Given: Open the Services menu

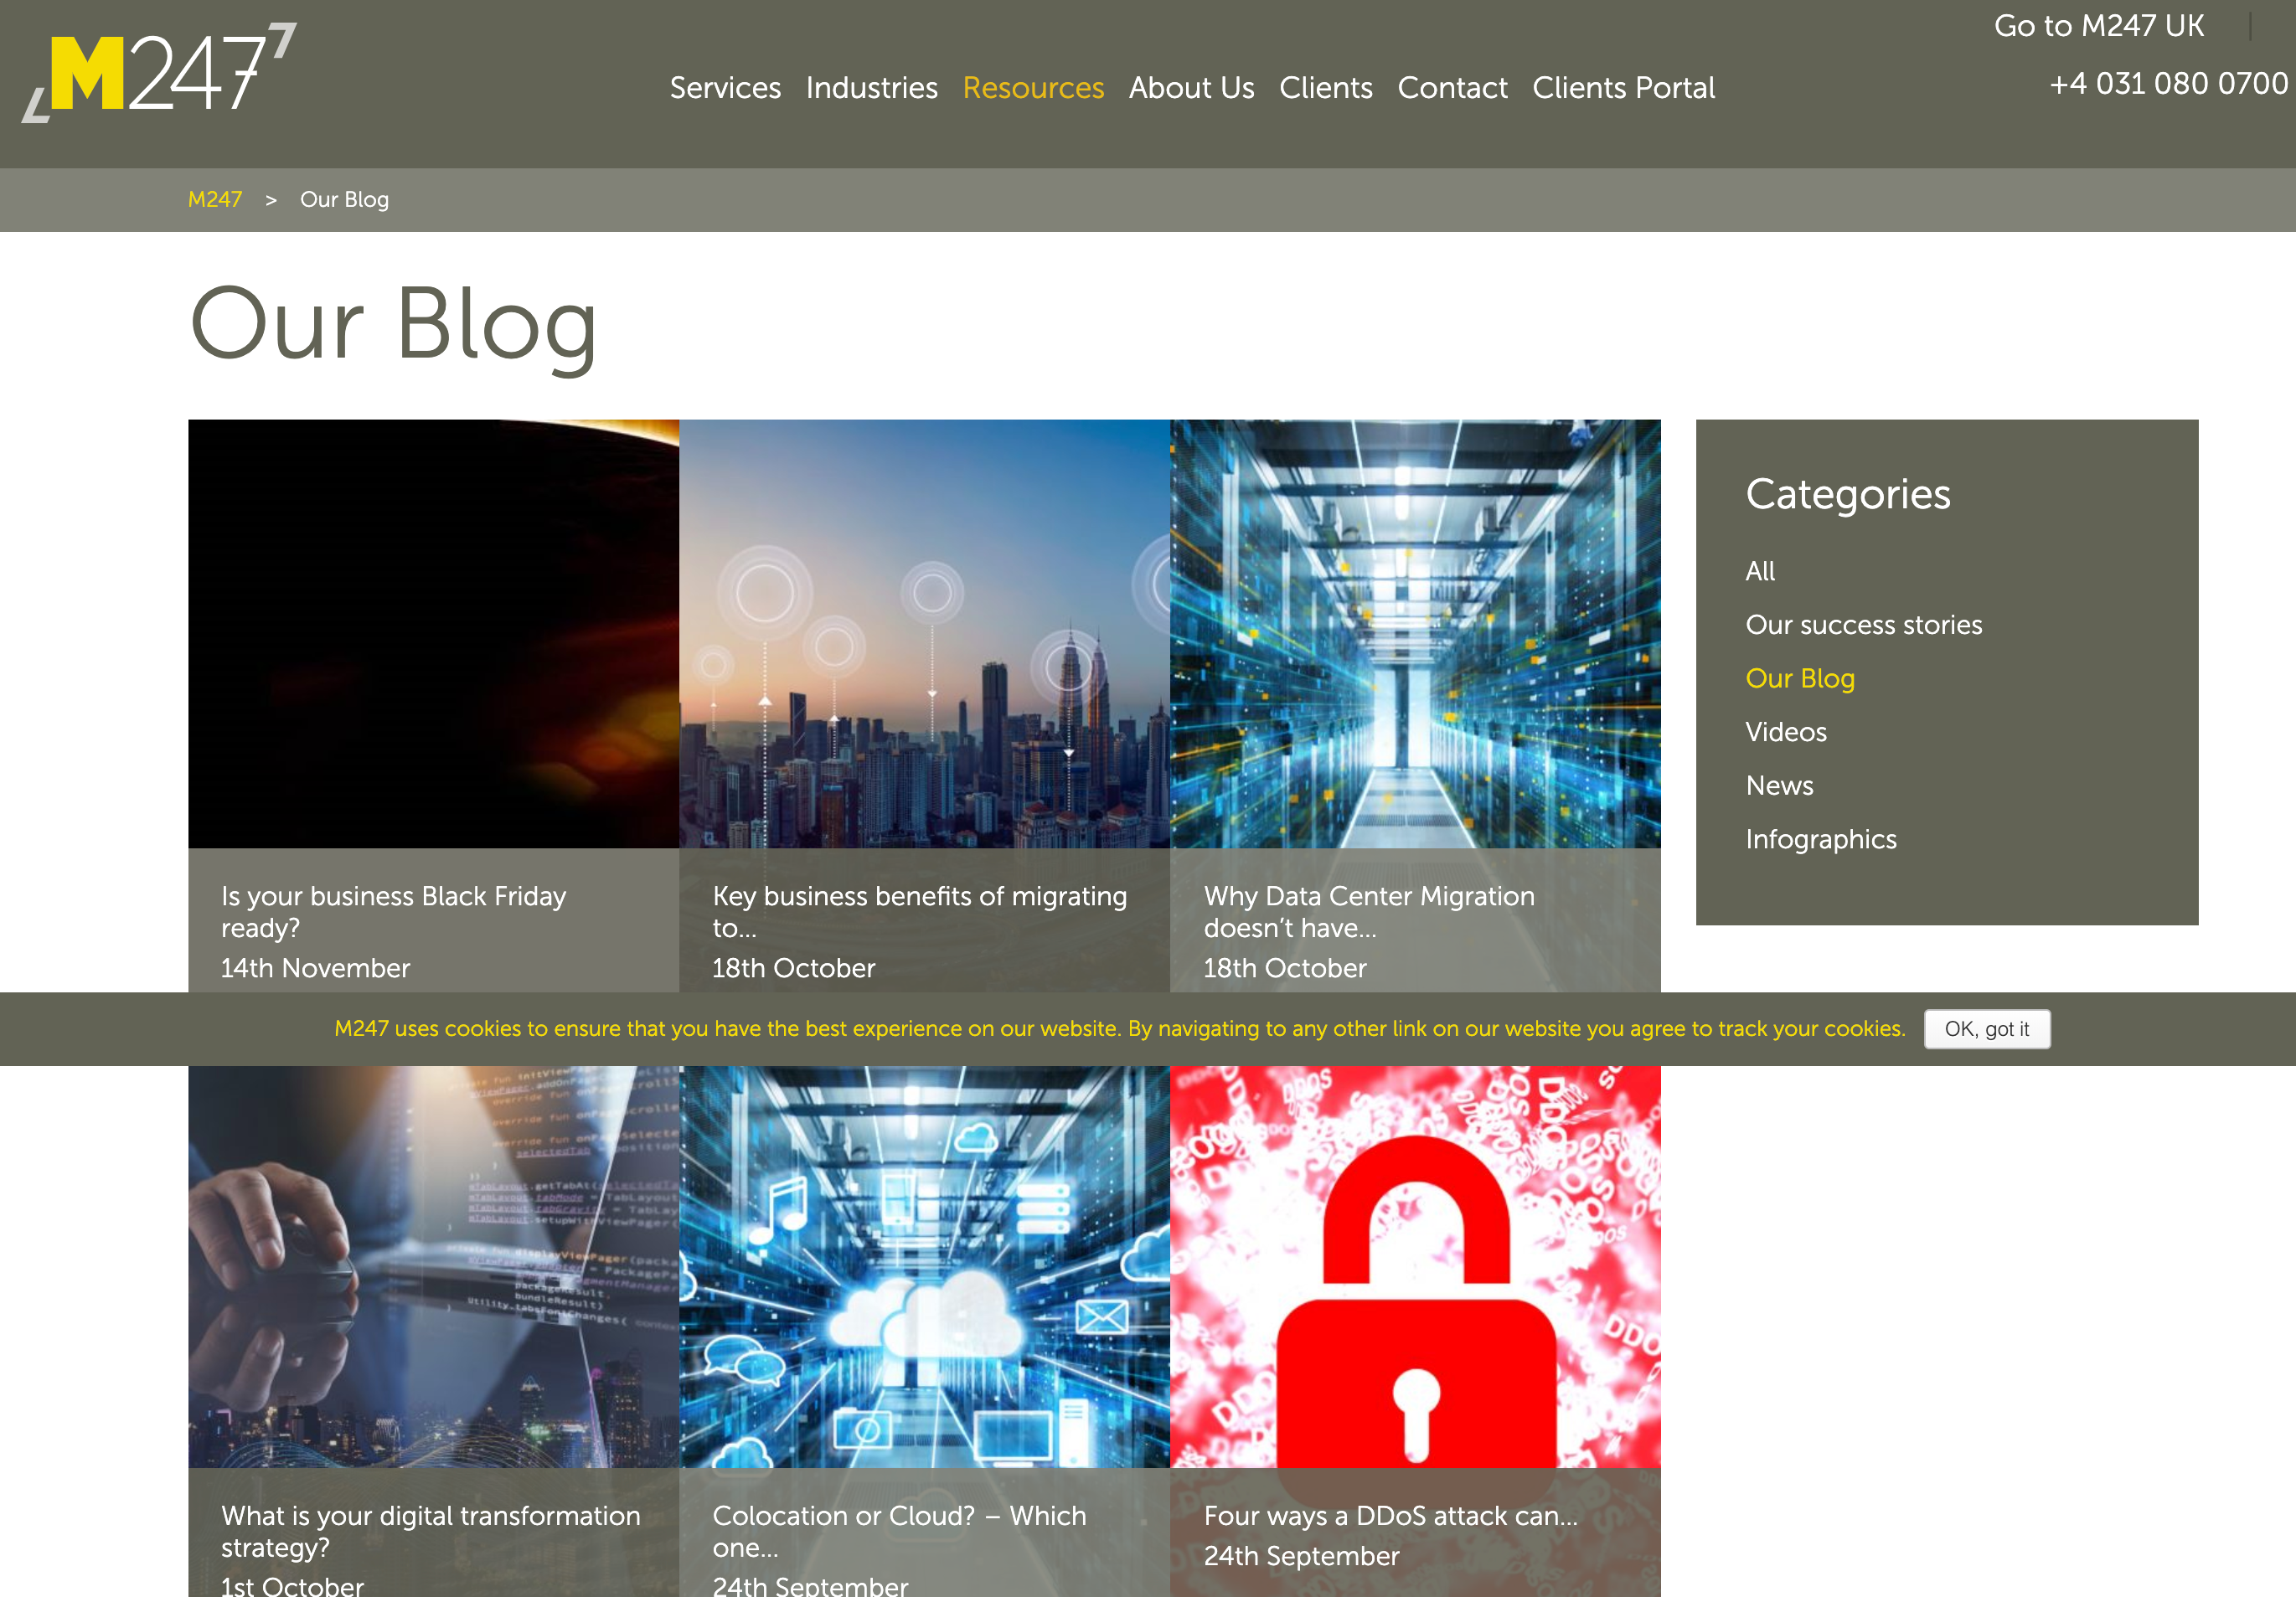Looking at the screenshot, I should pyautogui.click(x=725, y=88).
